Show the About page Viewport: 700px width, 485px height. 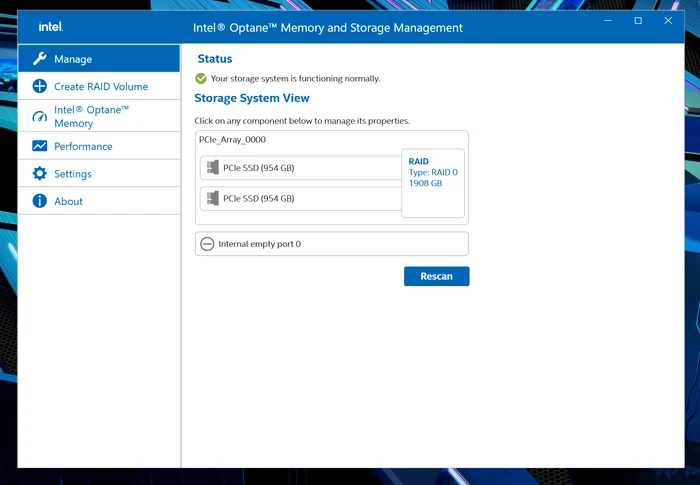(99, 201)
